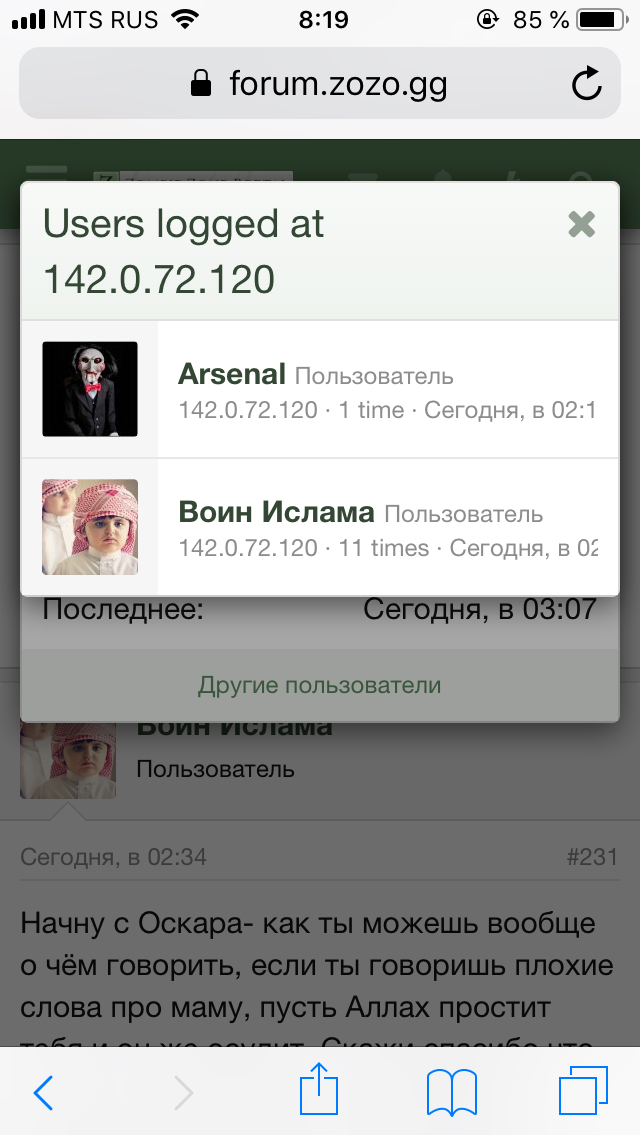Open Воин Ислама user profile link
640x1135 pixels.
coord(276,512)
